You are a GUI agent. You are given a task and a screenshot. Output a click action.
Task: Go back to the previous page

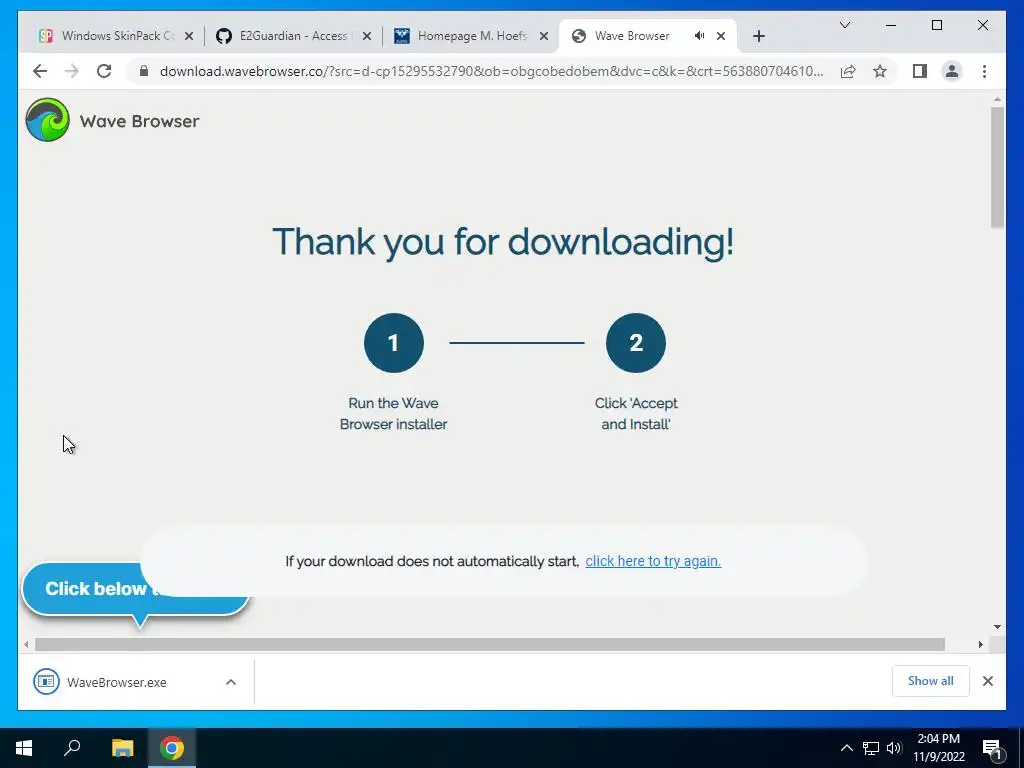pos(40,71)
